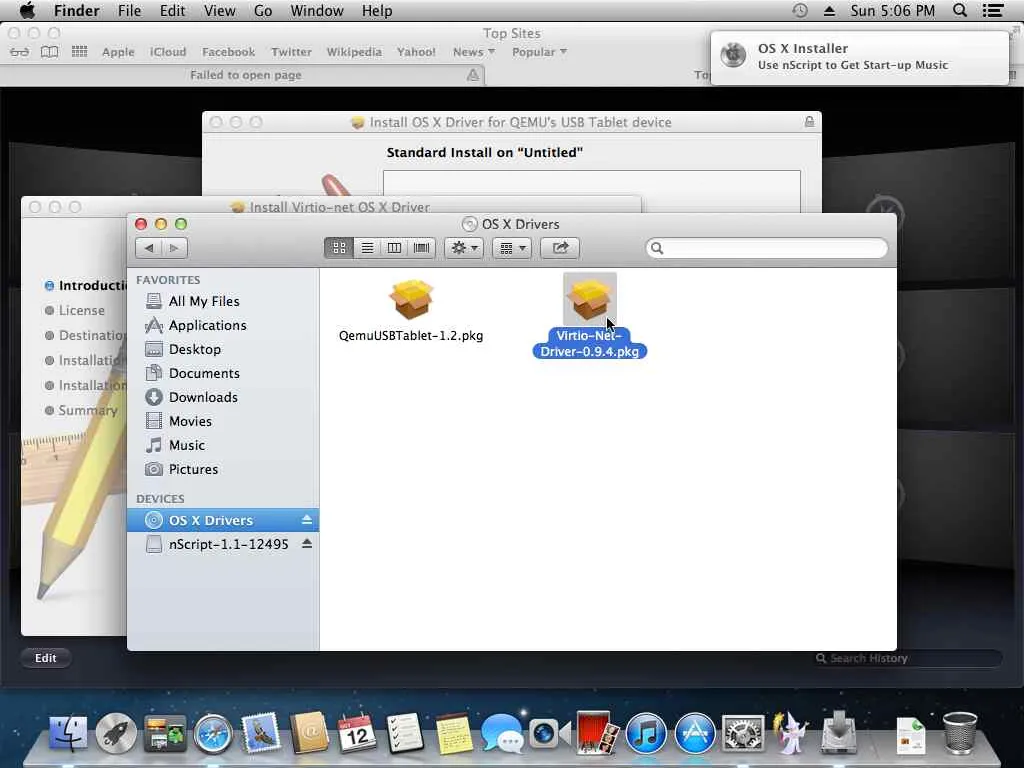Open the Go menu
The image size is (1024, 768).
263,10
